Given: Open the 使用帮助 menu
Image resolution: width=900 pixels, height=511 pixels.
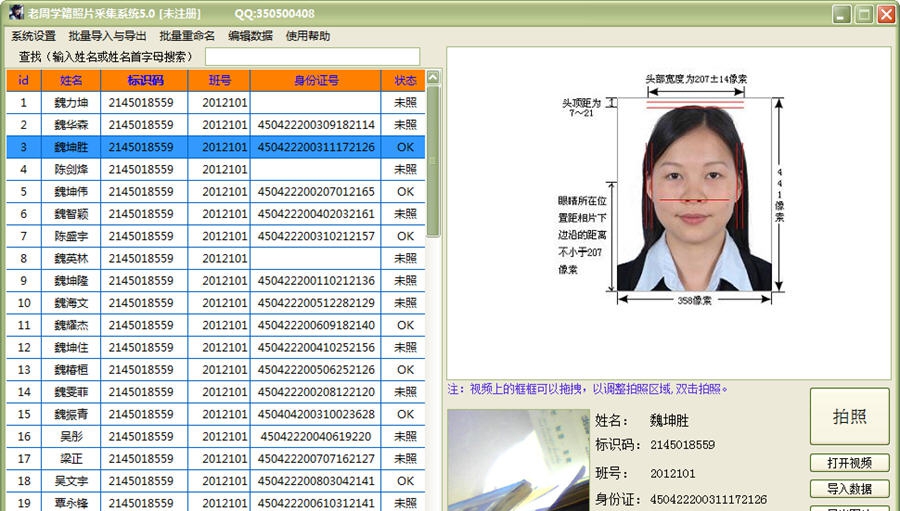Looking at the screenshot, I should point(308,36).
